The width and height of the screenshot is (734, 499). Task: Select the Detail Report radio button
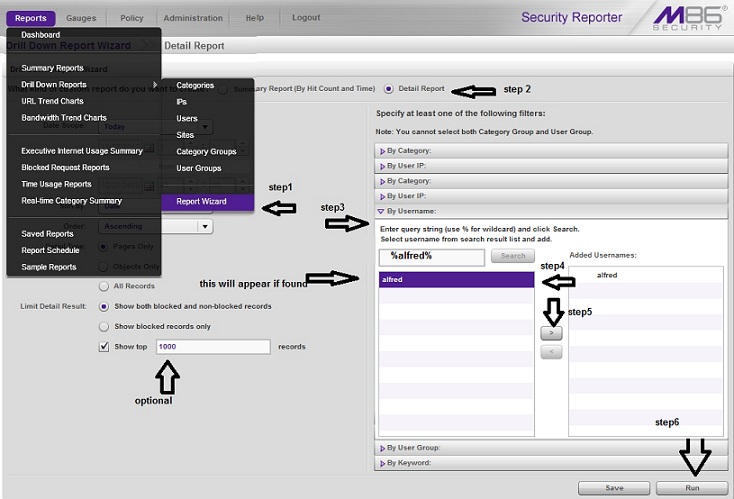pos(389,89)
